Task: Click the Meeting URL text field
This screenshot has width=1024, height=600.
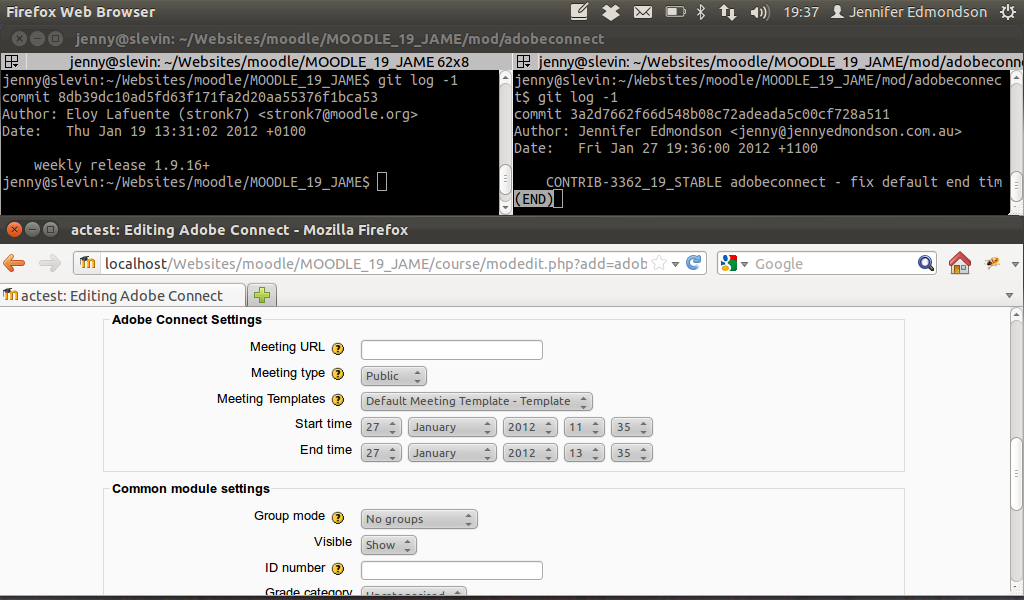Action: pyautogui.click(x=452, y=350)
